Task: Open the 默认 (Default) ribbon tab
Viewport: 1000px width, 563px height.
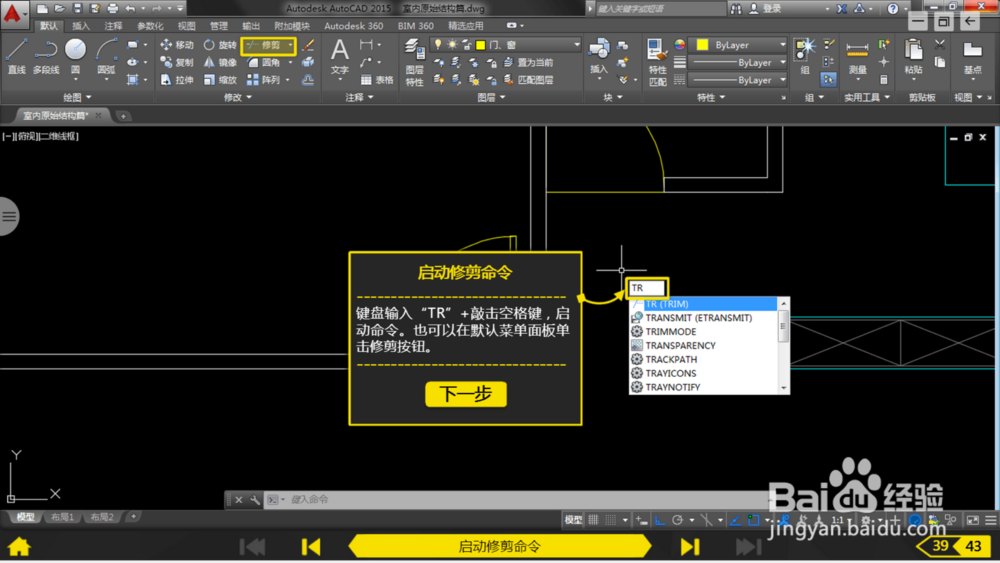Action: tap(48, 26)
